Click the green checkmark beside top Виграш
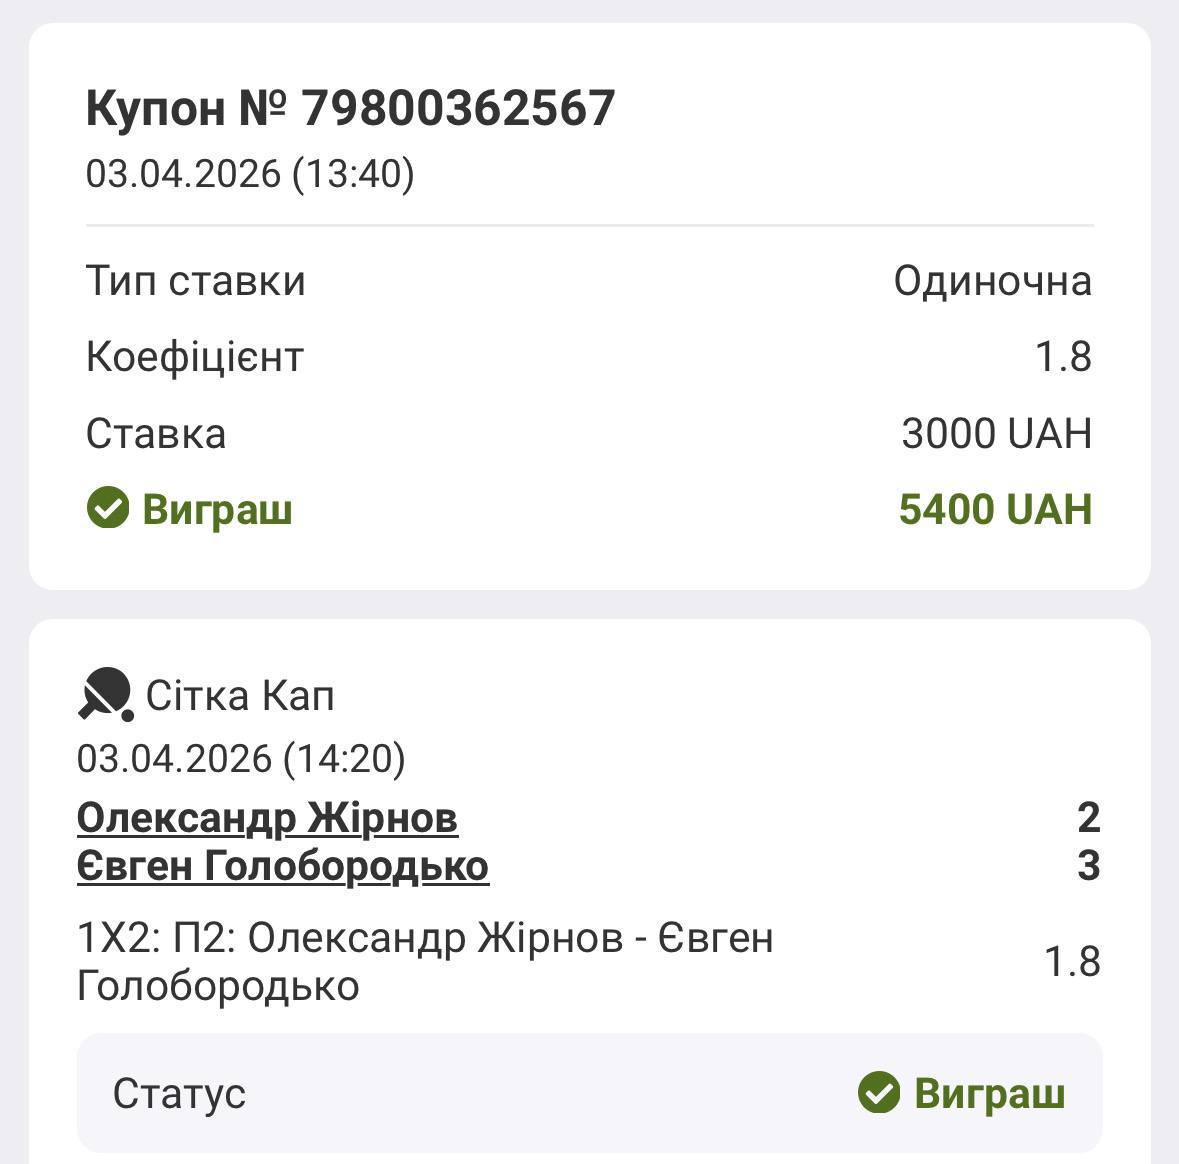Image resolution: width=1179 pixels, height=1164 pixels. (108, 508)
